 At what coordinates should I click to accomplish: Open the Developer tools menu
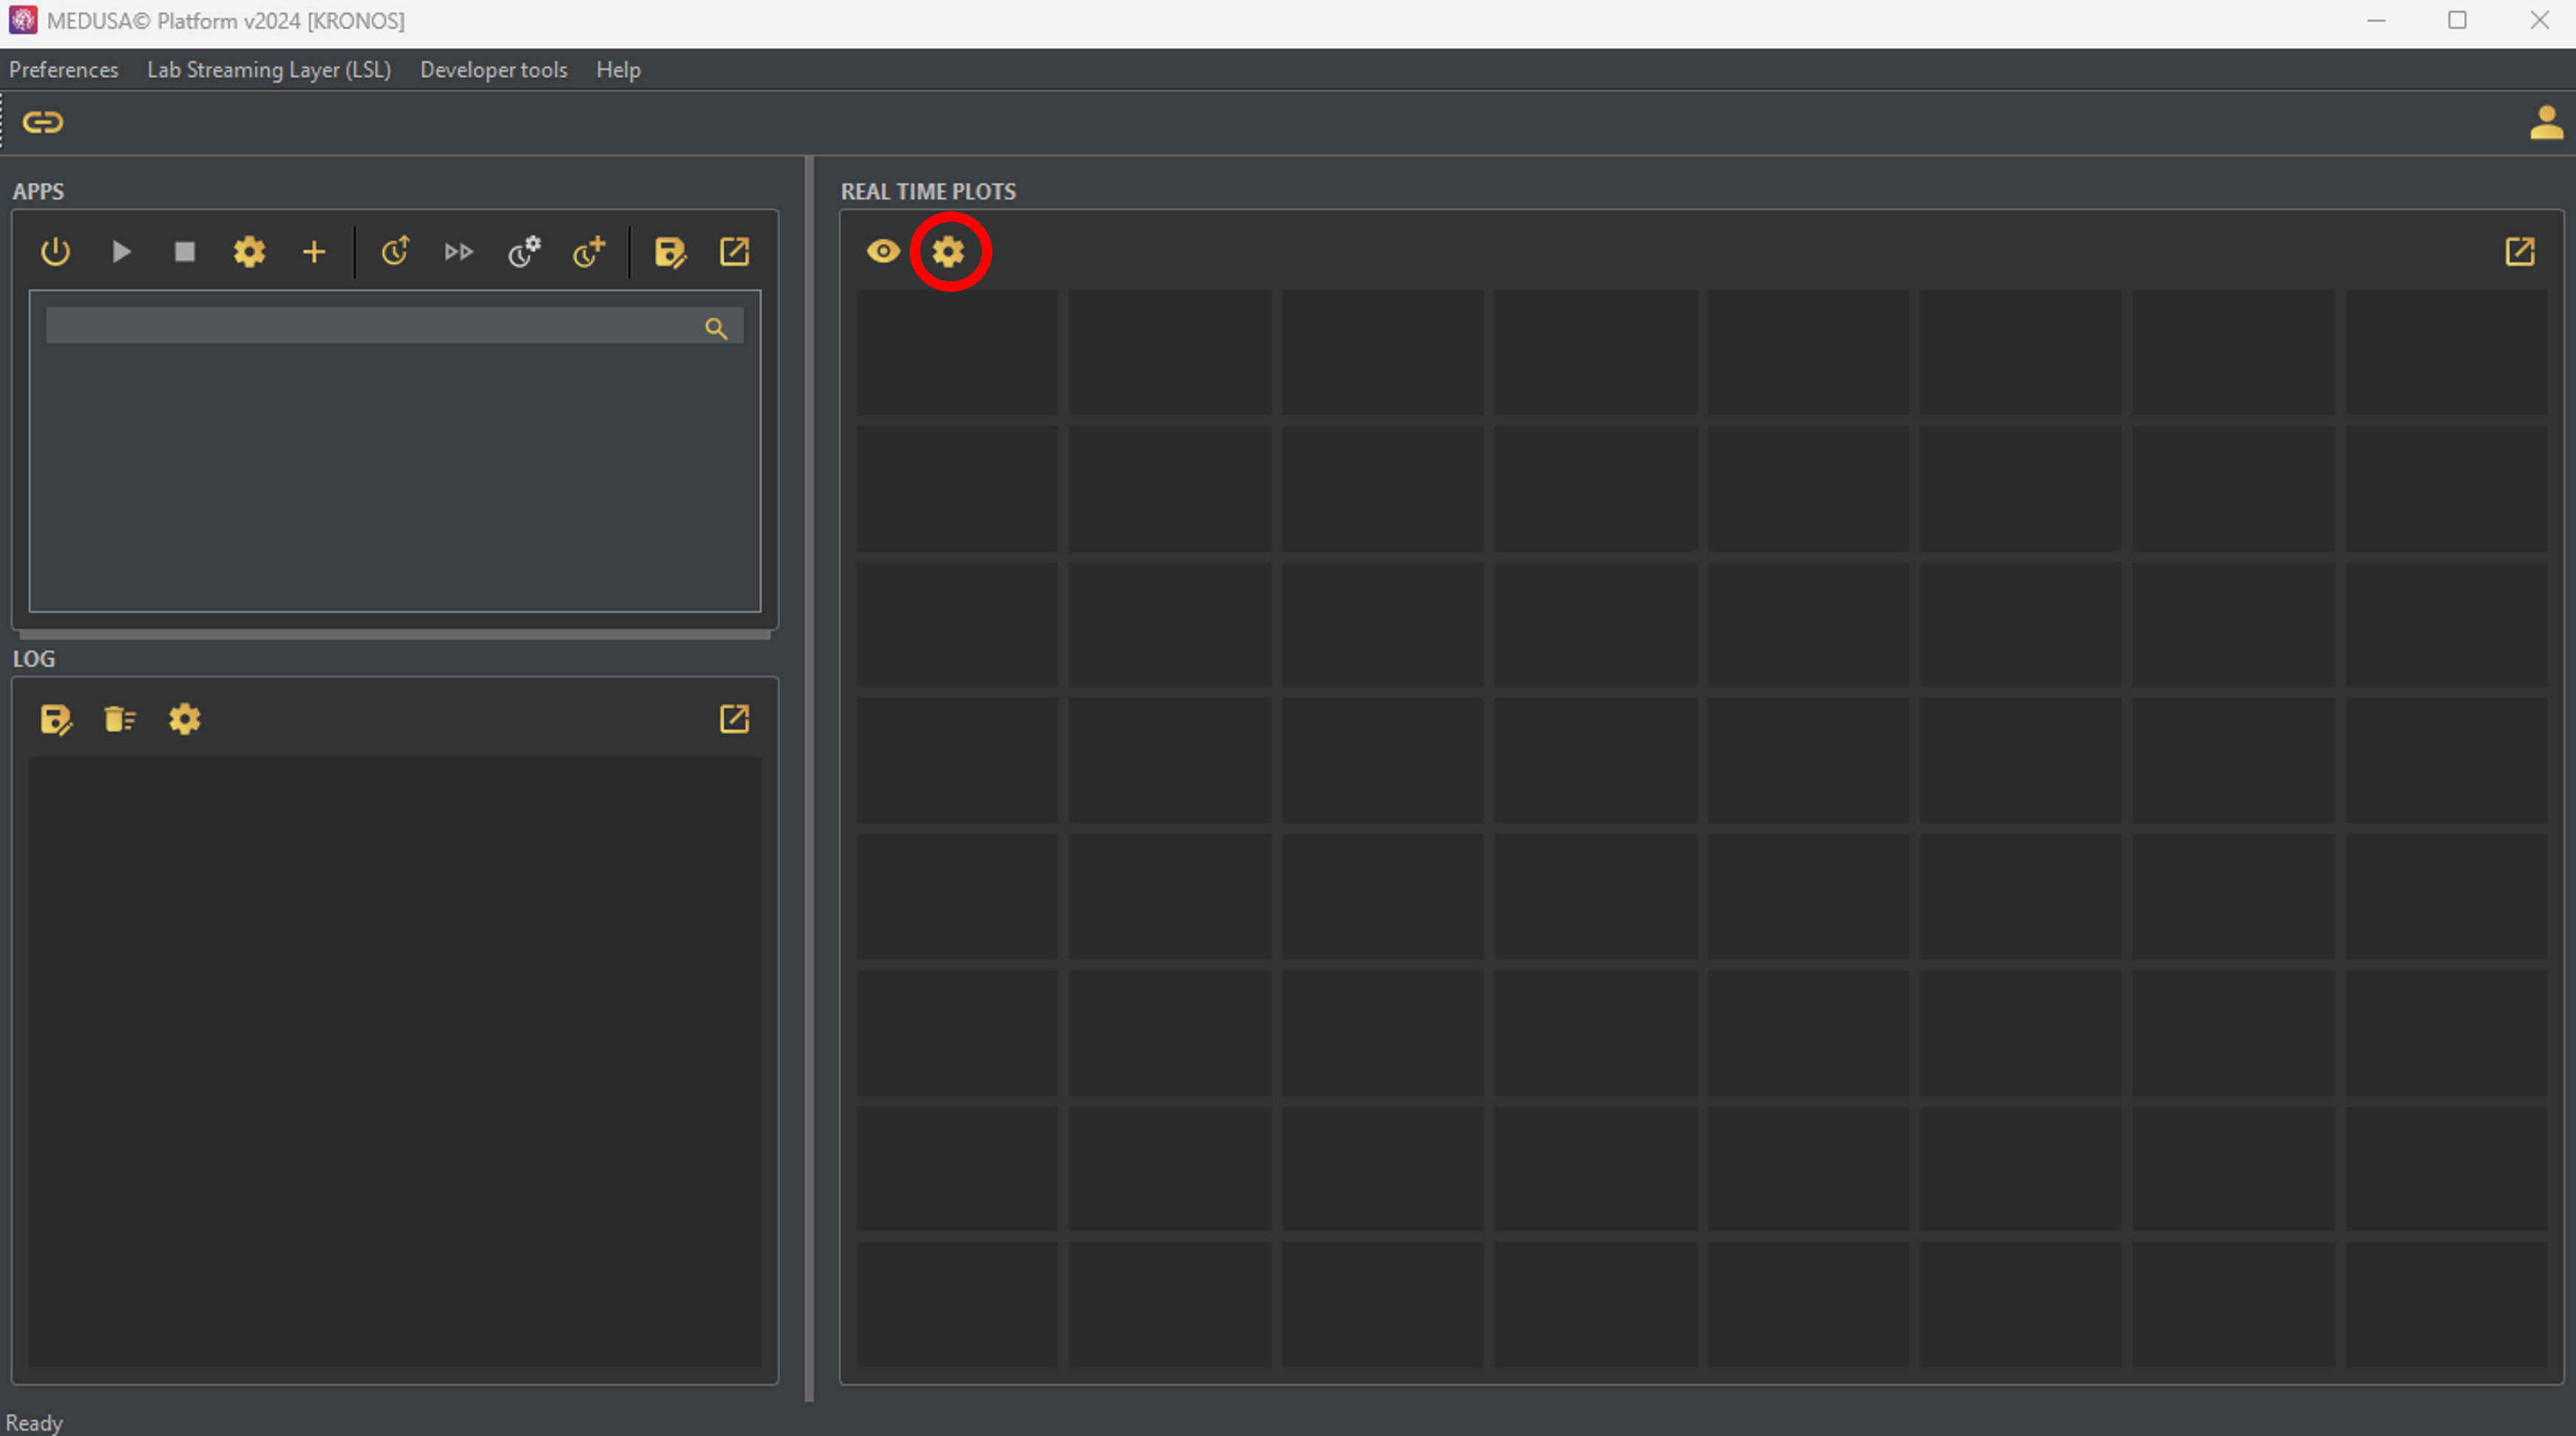point(493,70)
